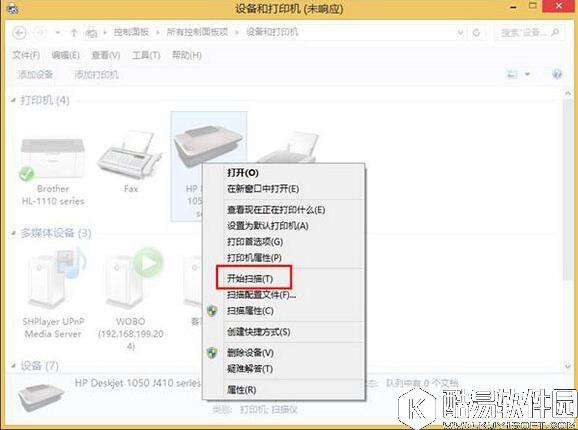Close the 设备和打印机 window
Viewport: 578px width, 430px height.
(559, 6)
